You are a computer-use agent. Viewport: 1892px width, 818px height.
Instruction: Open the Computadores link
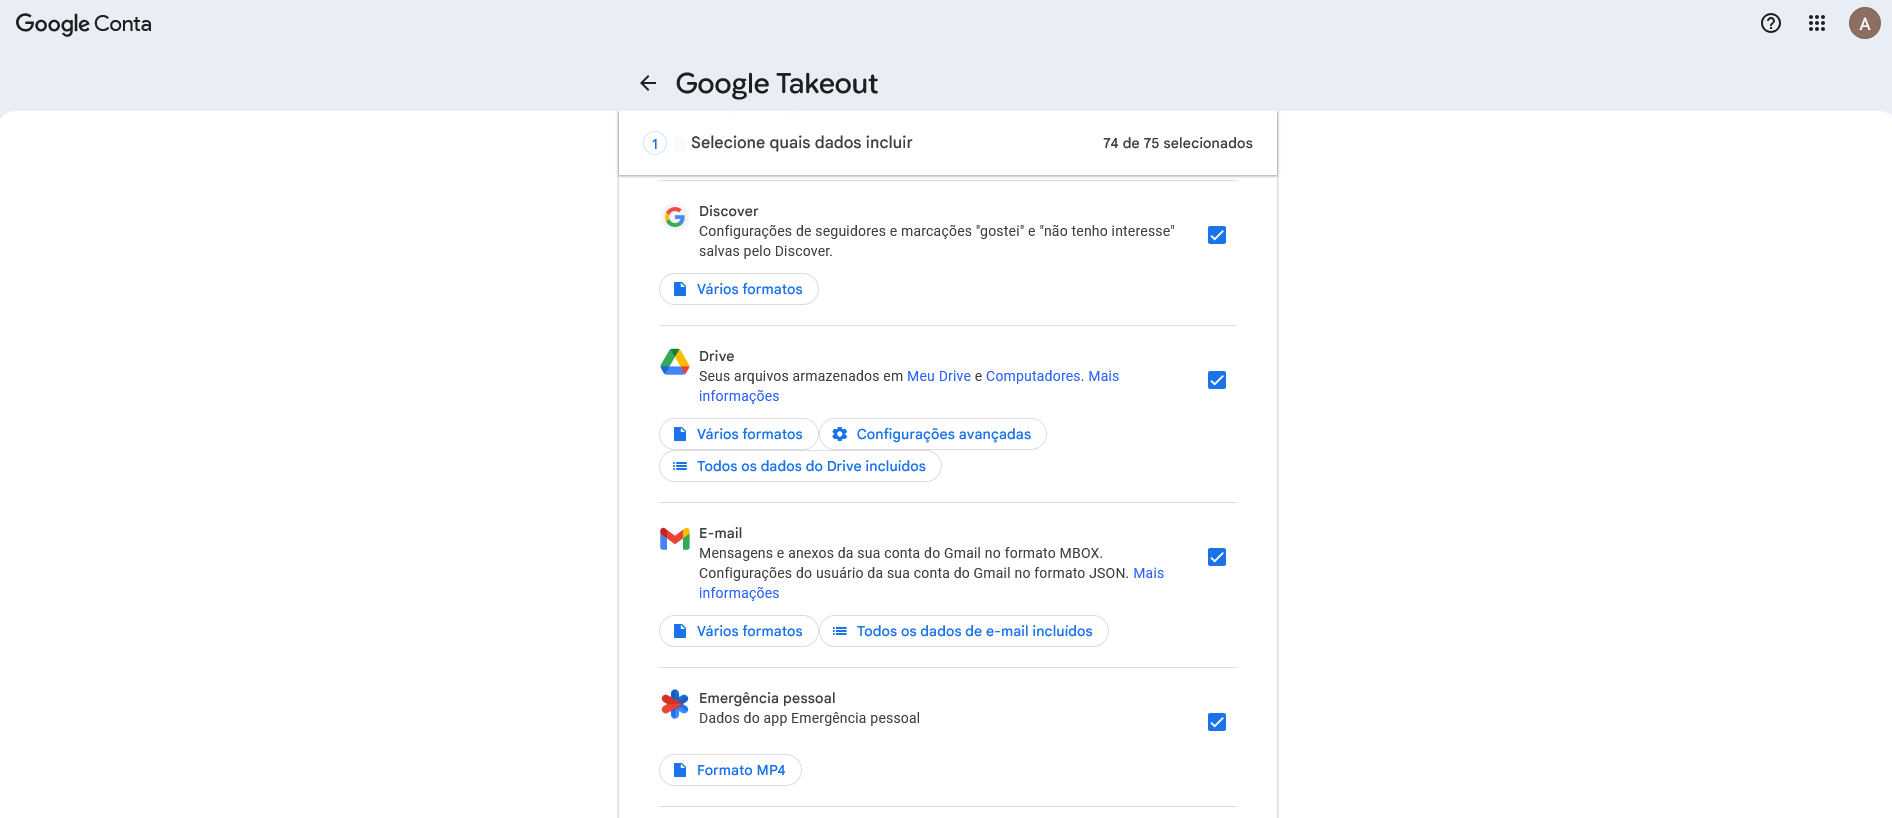pos(1033,376)
